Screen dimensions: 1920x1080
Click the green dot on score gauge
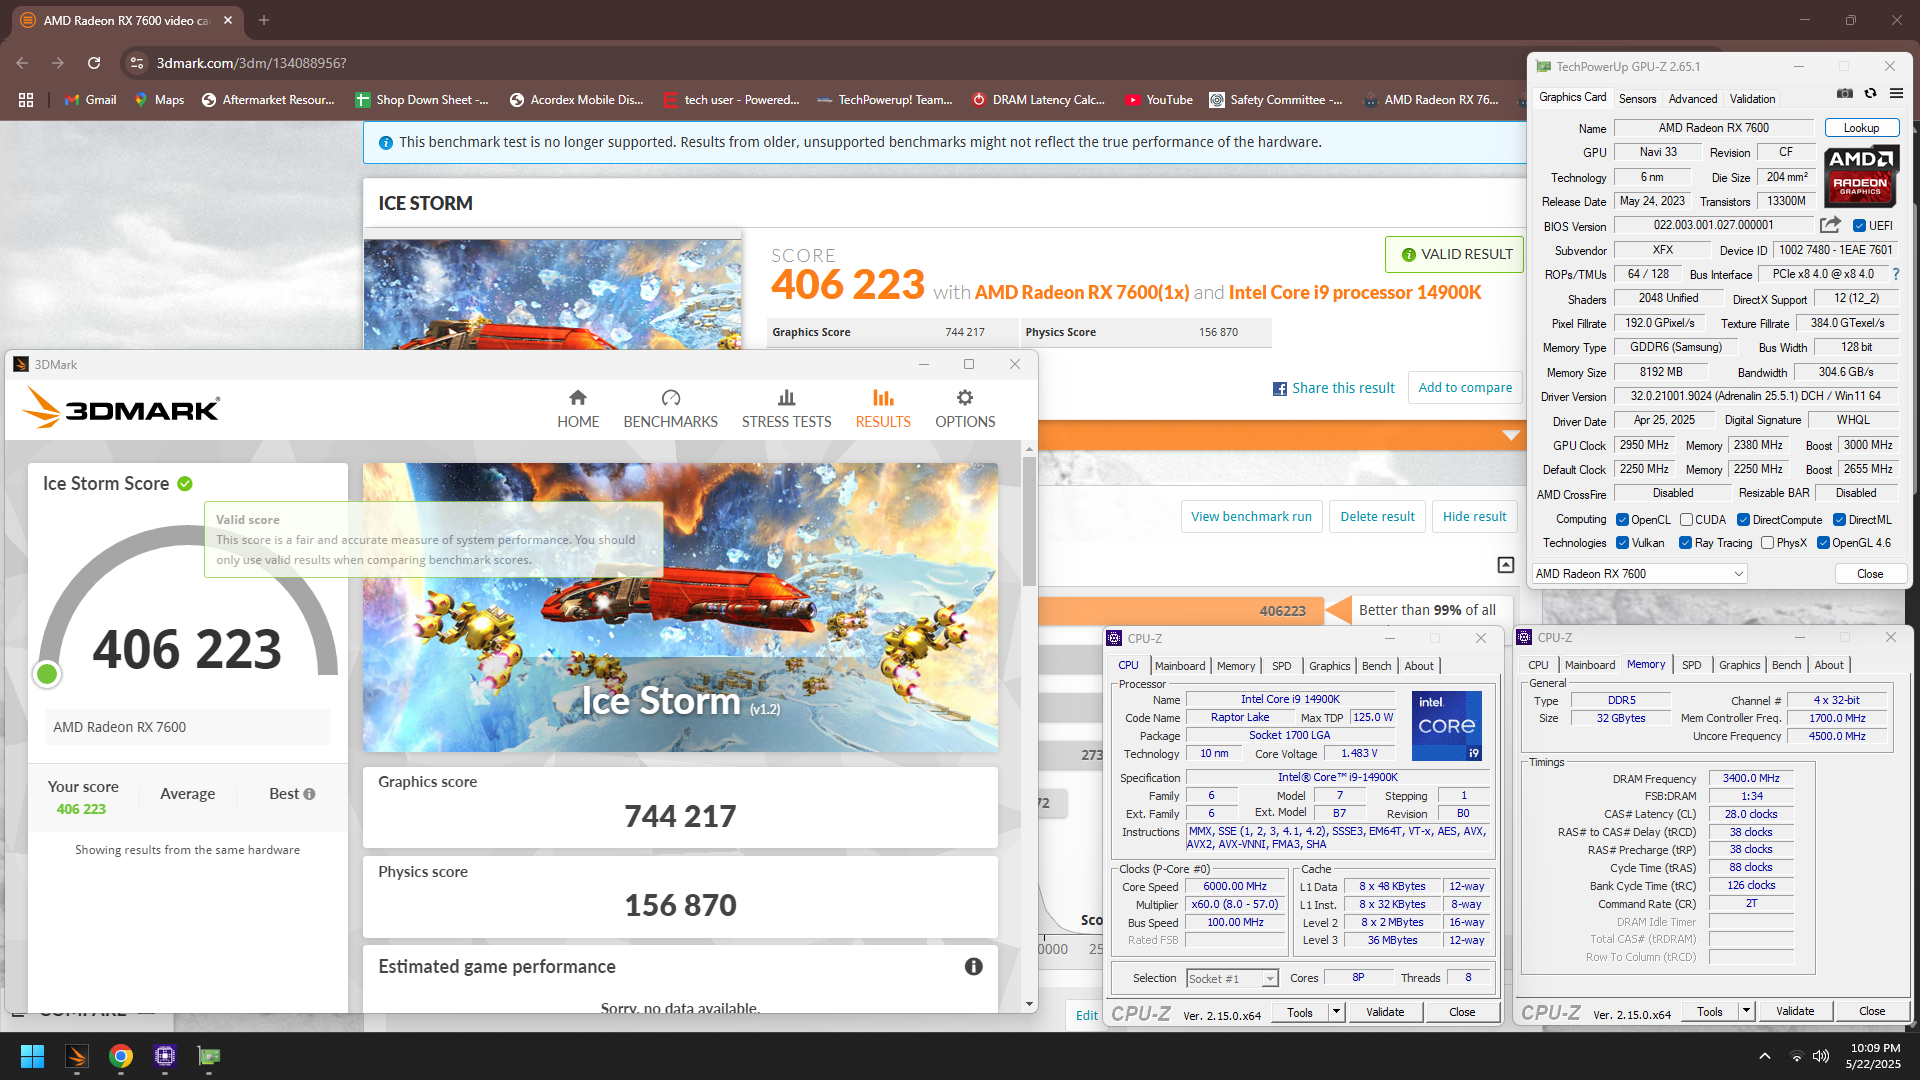(47, 675)
